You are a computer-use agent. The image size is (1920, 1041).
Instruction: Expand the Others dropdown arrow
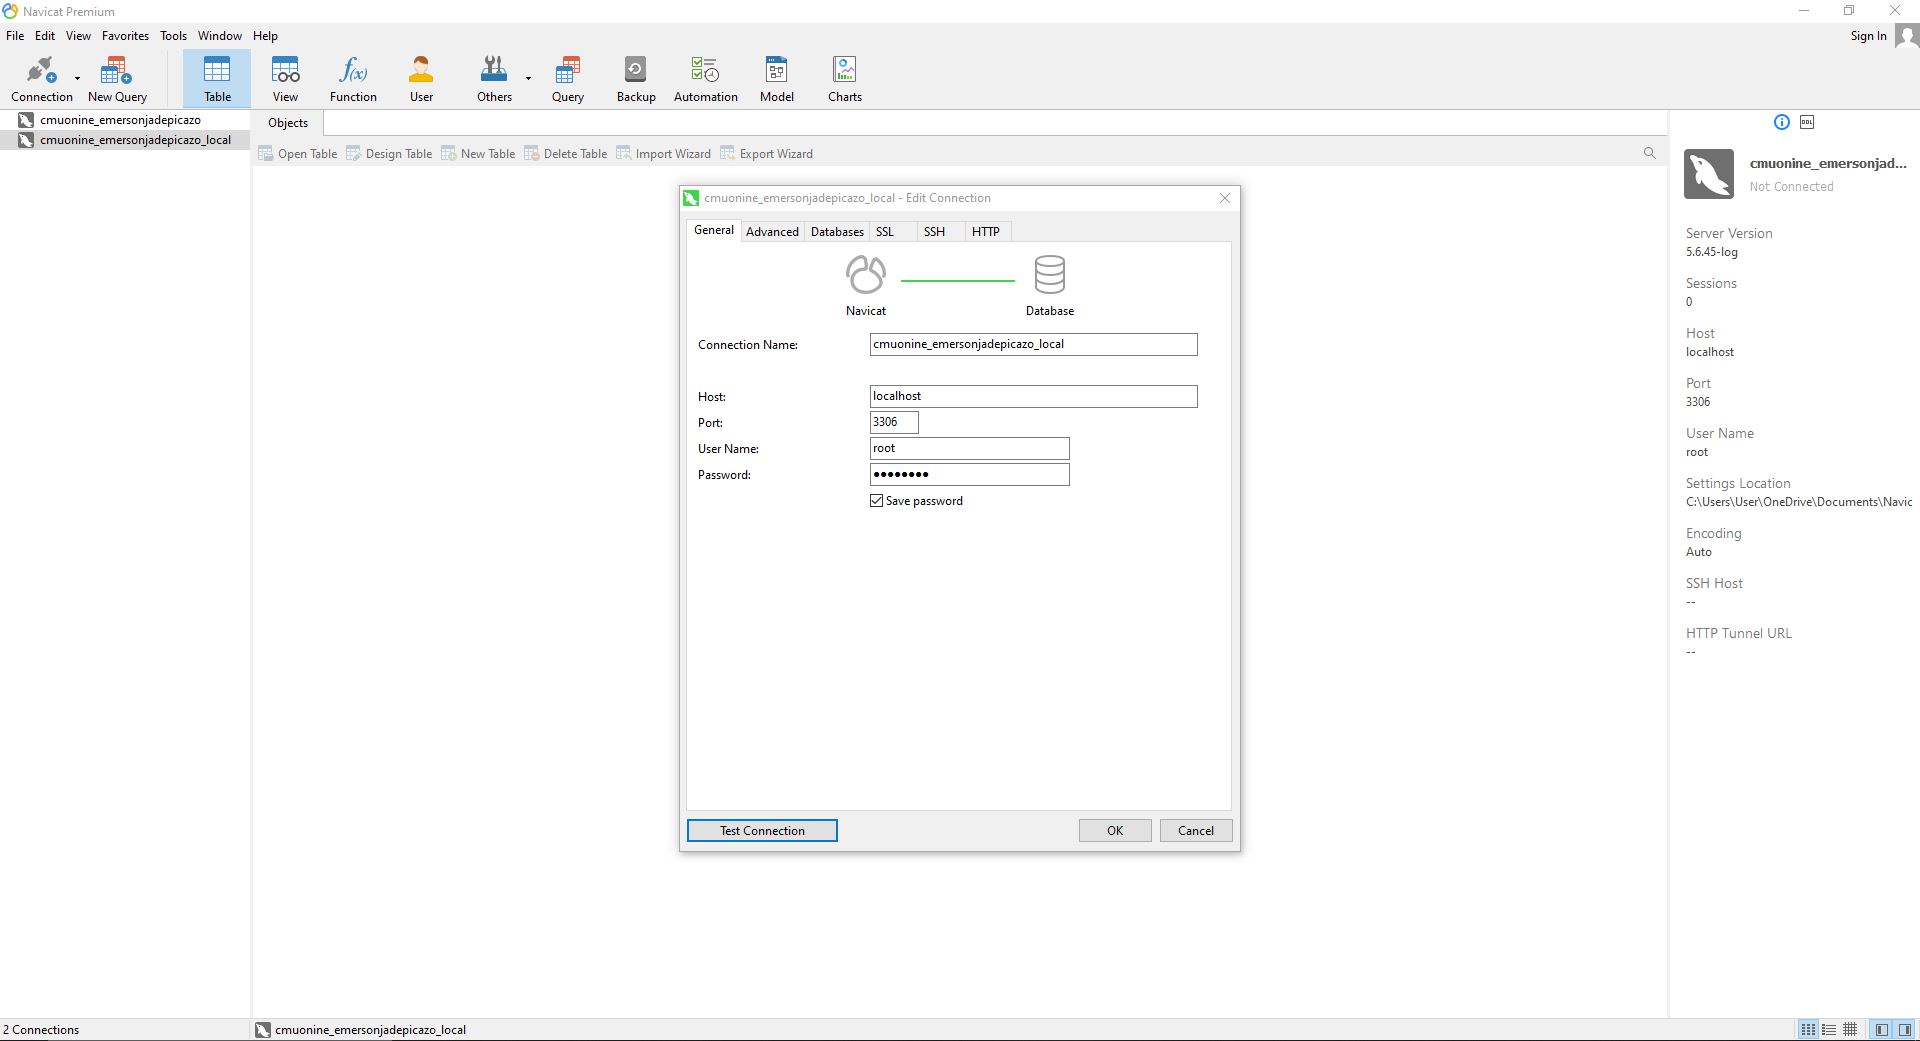(x=528, y=78)
